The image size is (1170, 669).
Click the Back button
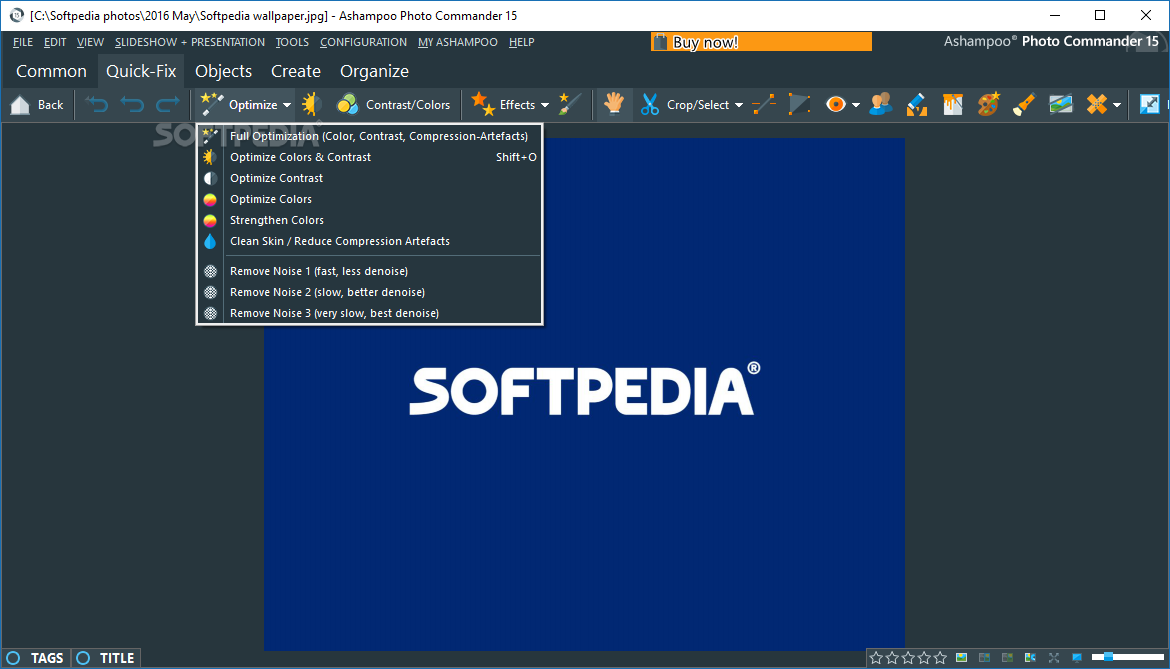pyautogui.click(x=37, y=104)
